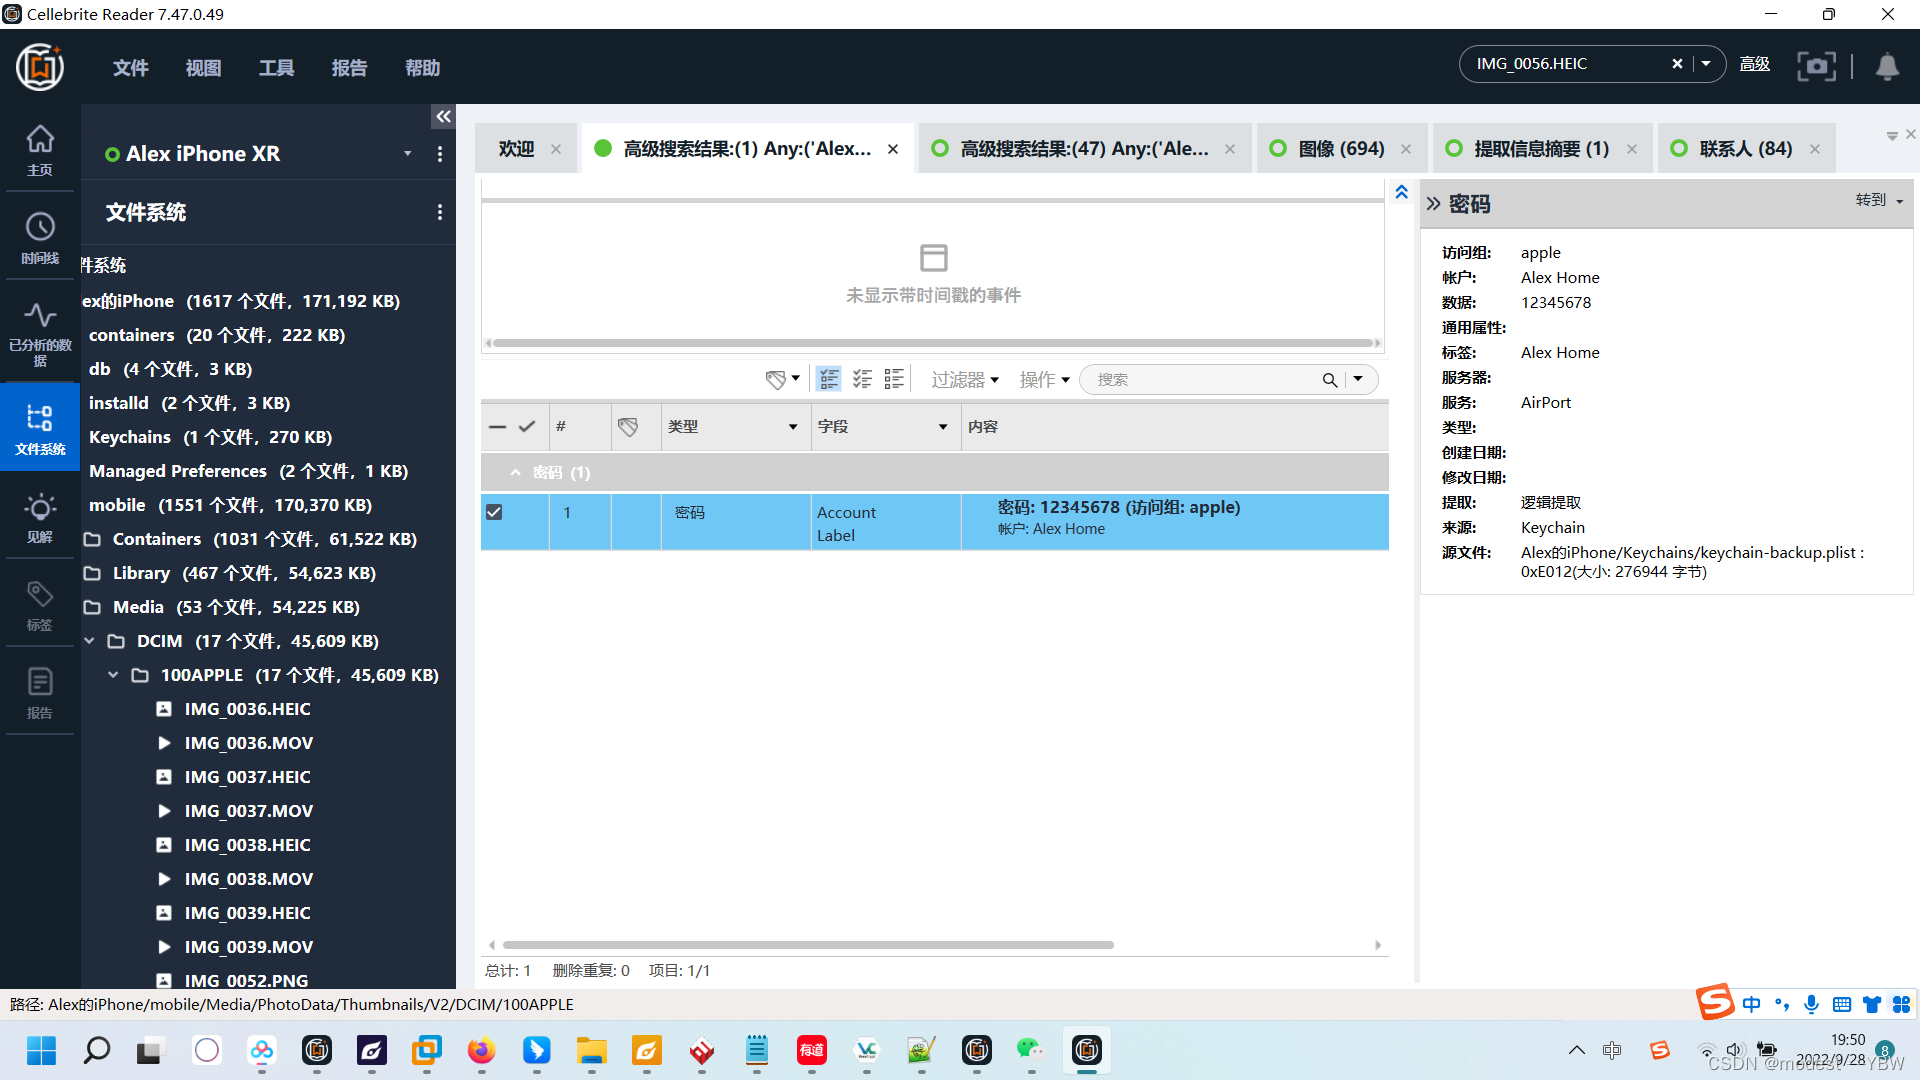Open the 工具 menu
This screenshot has width=1920, height=1080.
click(276, 68)
